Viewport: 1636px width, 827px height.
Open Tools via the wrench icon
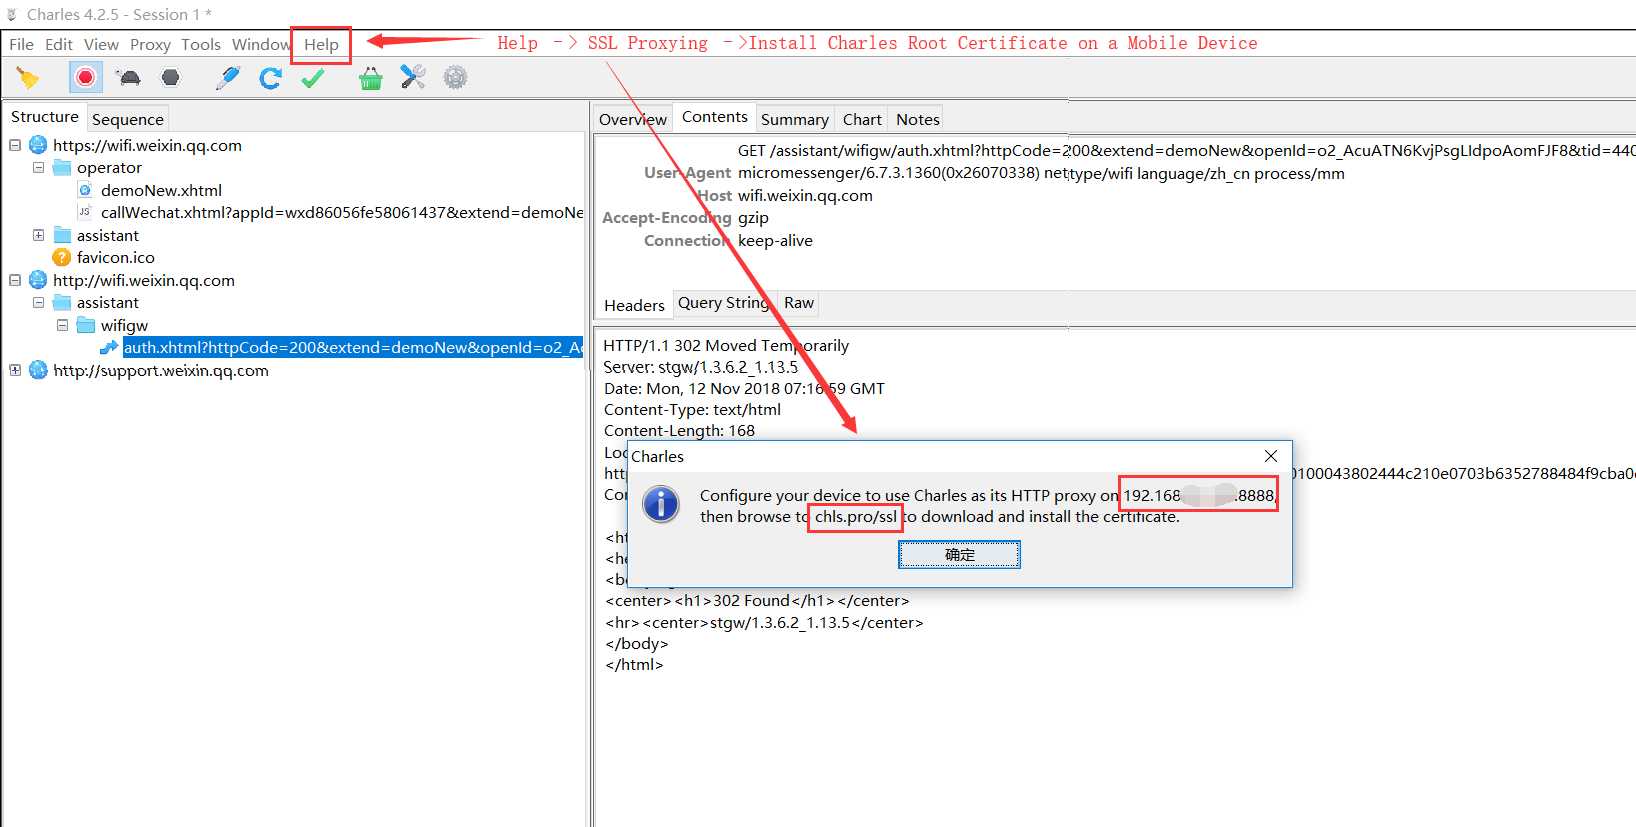(413, 78)
